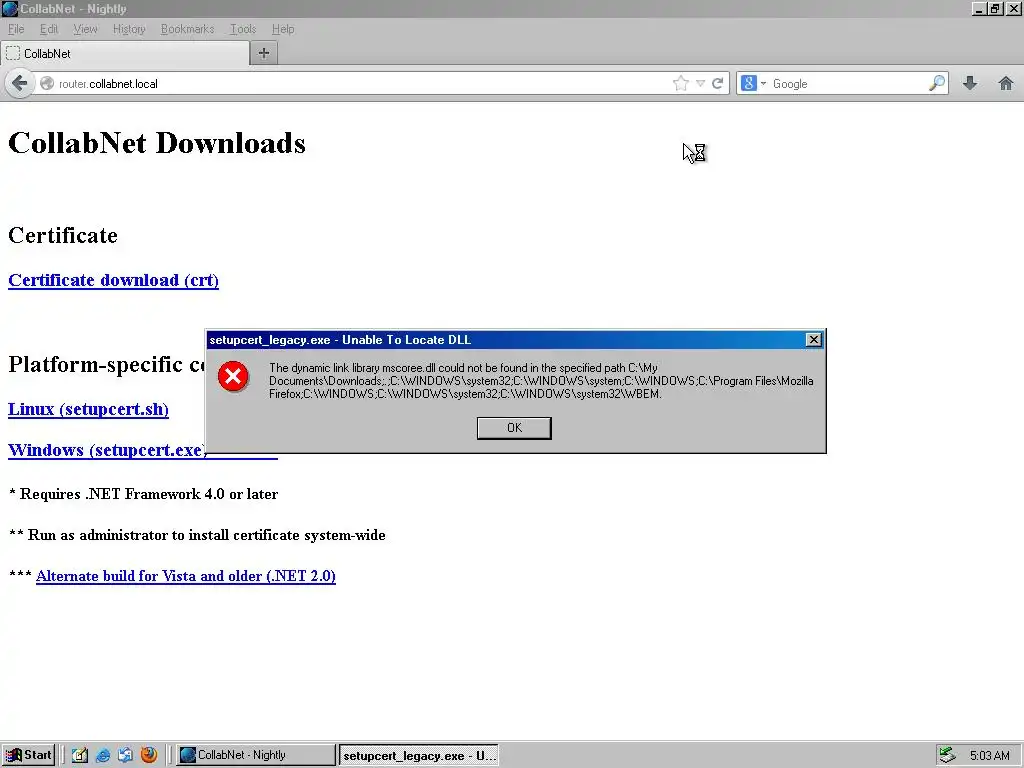Open the Help menu

[x=283, y=29]
